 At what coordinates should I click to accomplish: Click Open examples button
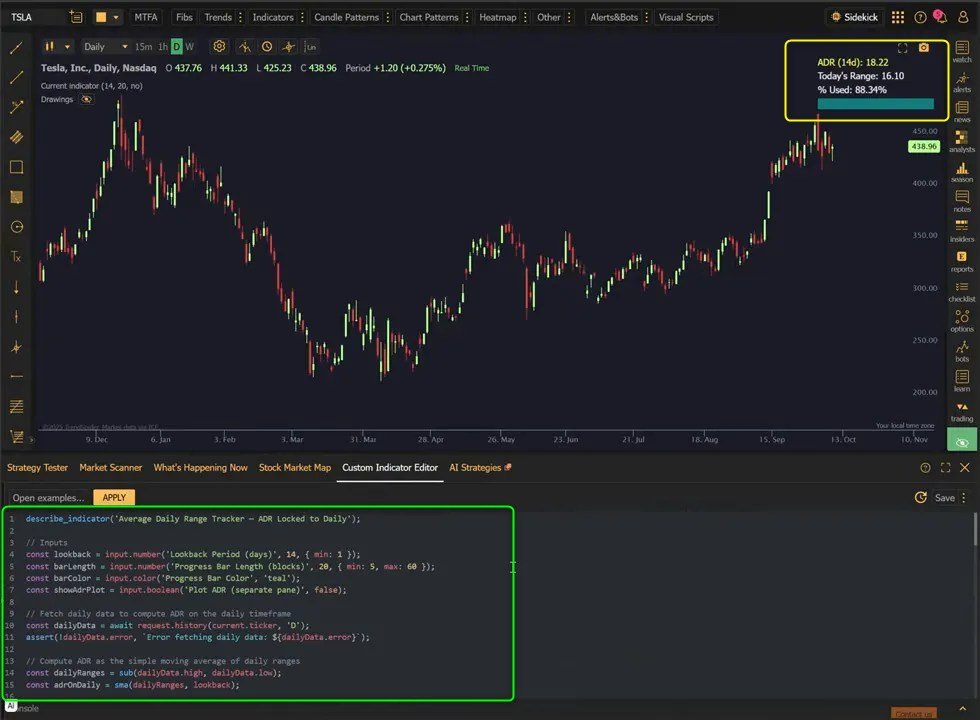[x=48, y=498]
